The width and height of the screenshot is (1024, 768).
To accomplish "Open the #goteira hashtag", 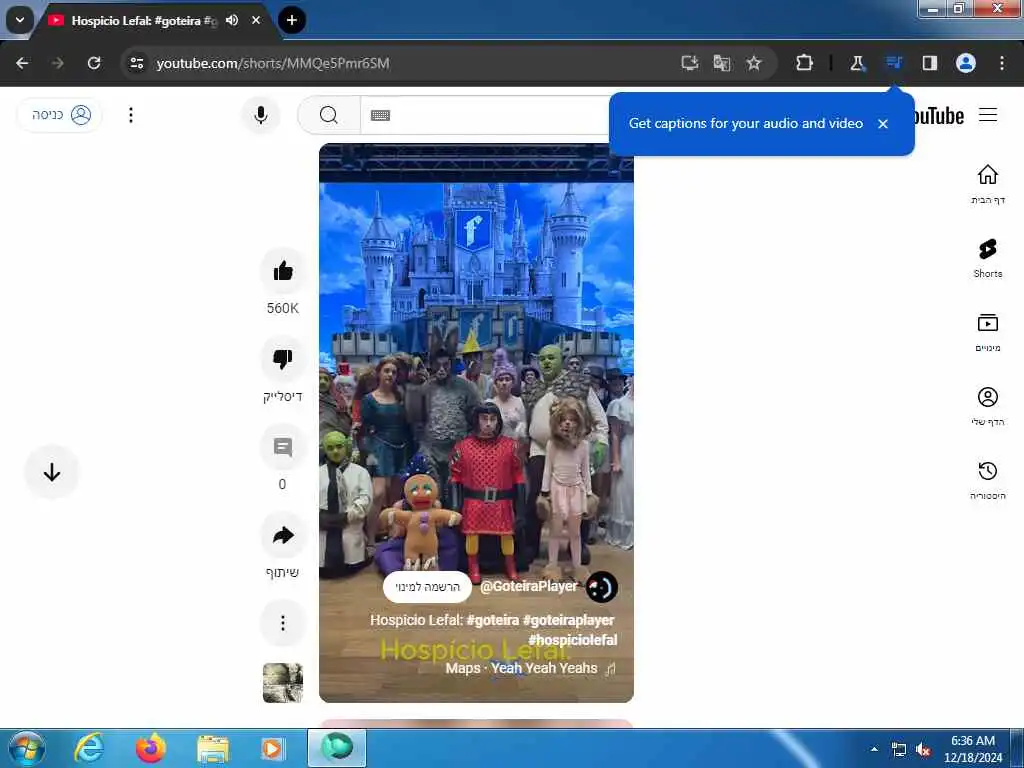I will [x=492, y=620].
